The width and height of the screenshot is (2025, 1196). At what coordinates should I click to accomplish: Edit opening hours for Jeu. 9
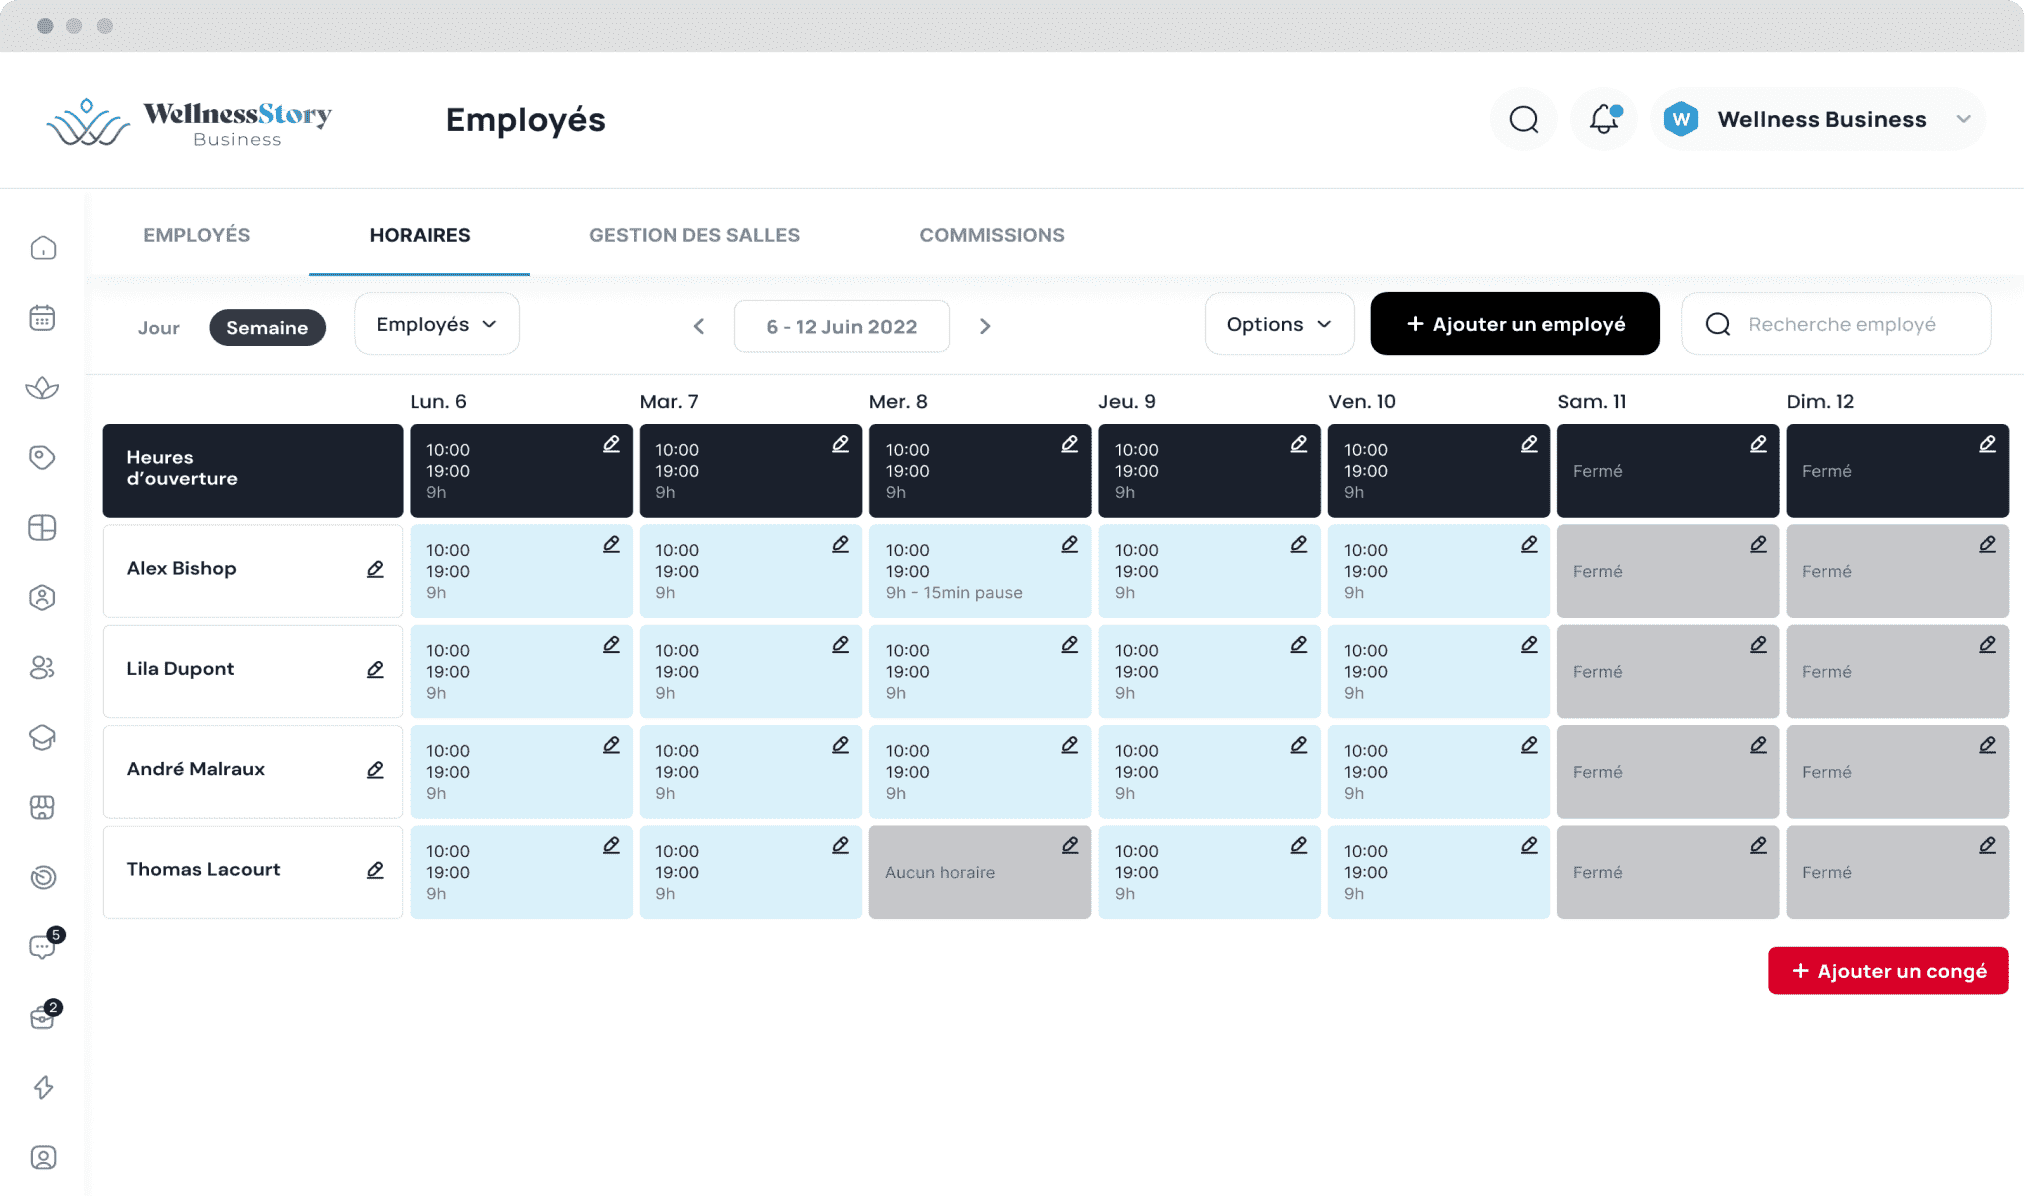[1299, 444]
